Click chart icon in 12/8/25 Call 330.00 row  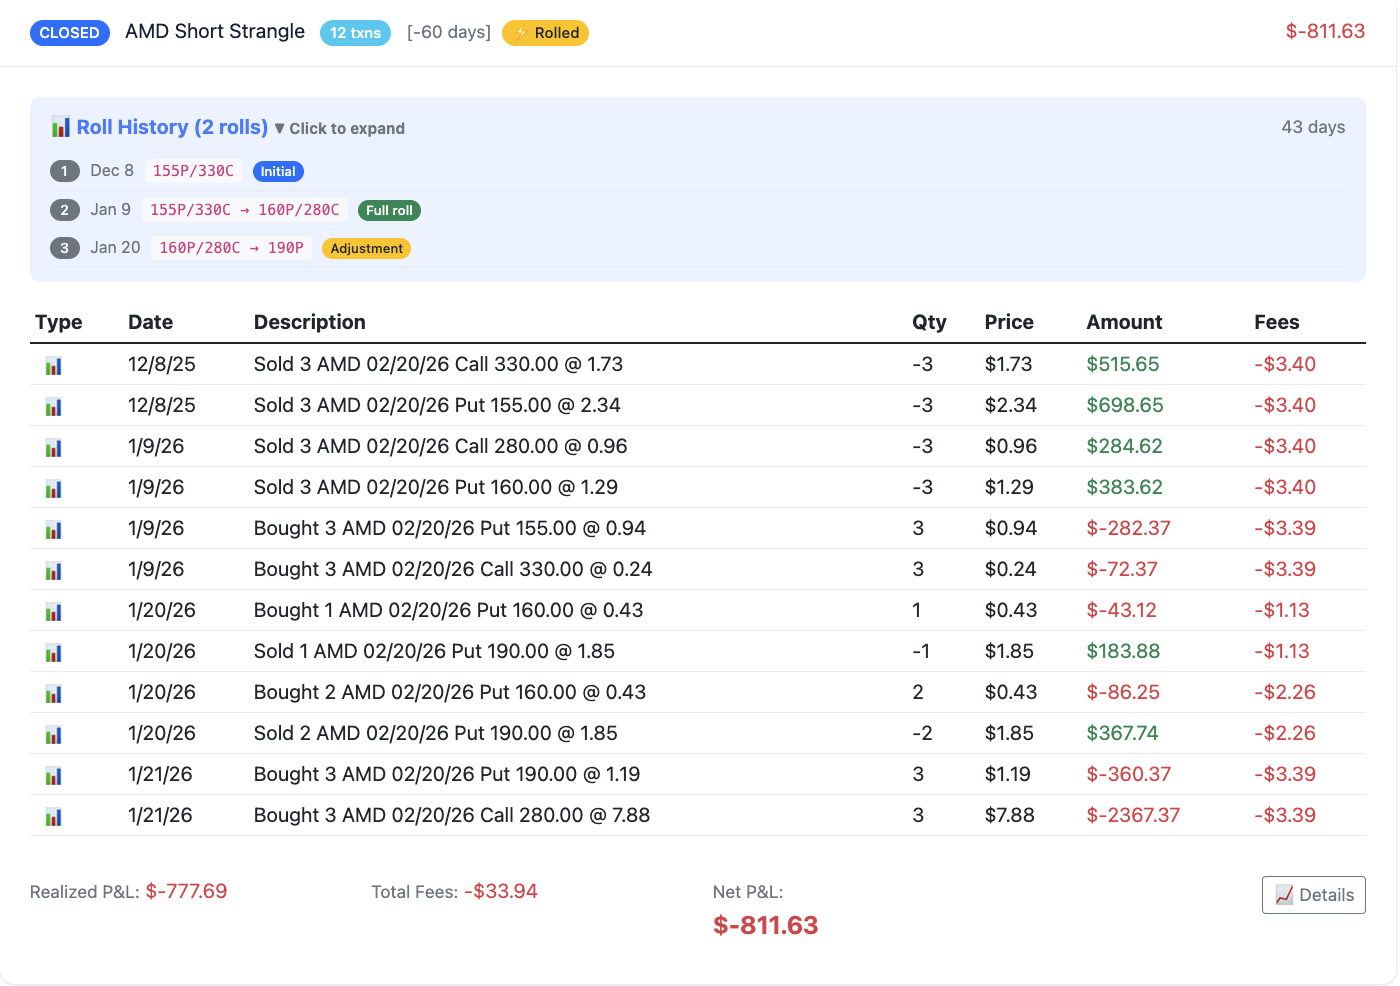pyautogui.click(x=53, y=366)
